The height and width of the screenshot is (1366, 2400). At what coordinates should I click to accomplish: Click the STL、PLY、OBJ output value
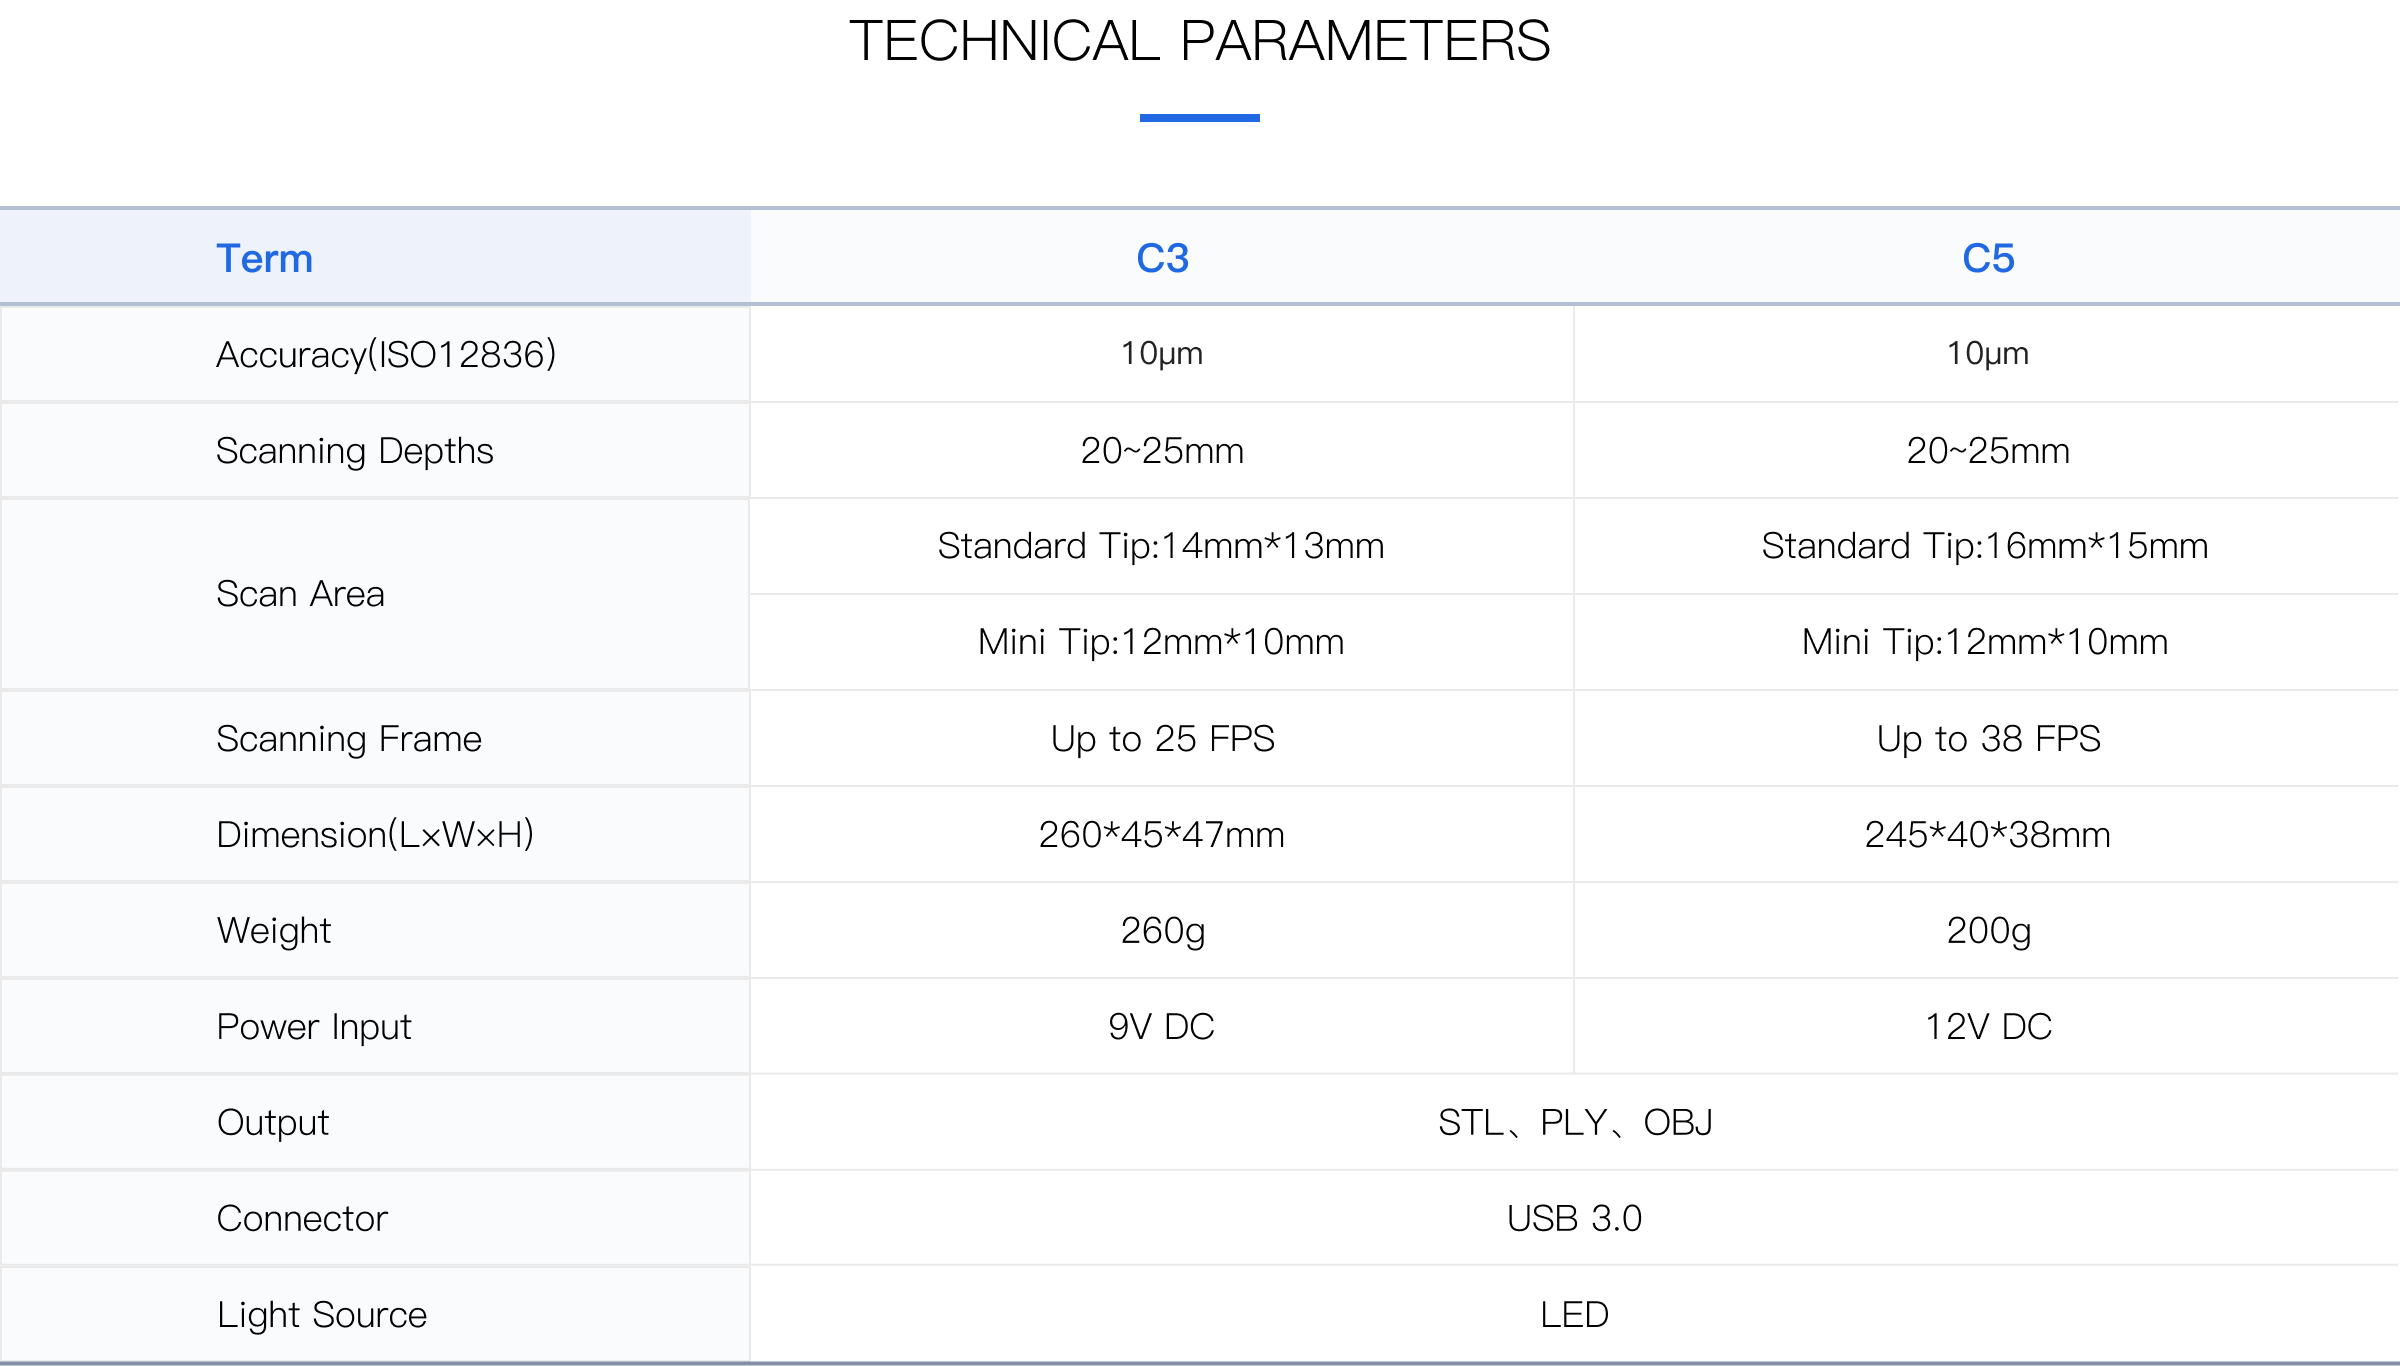pyautogui.click(x=1575, y=1123)
